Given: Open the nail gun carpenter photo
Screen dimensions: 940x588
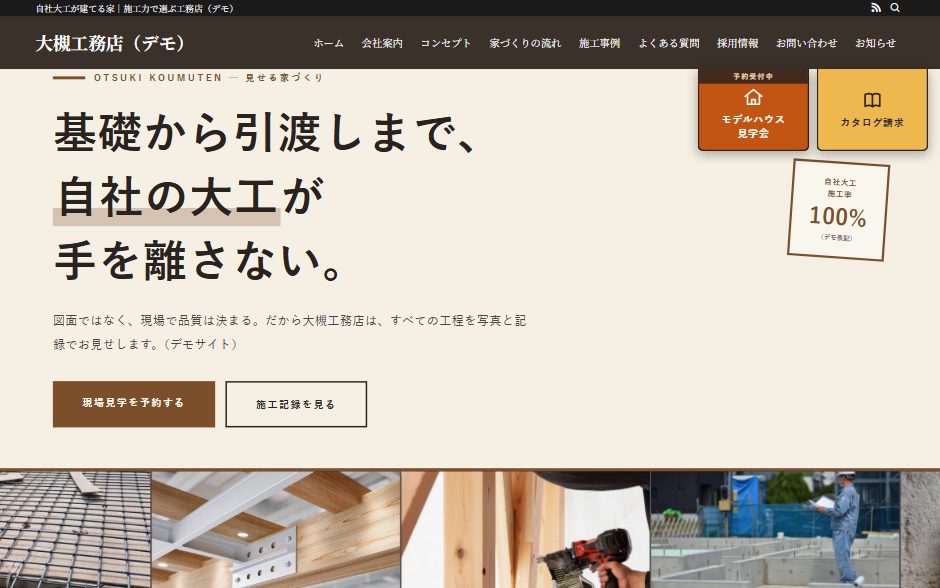Looking at the screenshot, I should point(526,530).
